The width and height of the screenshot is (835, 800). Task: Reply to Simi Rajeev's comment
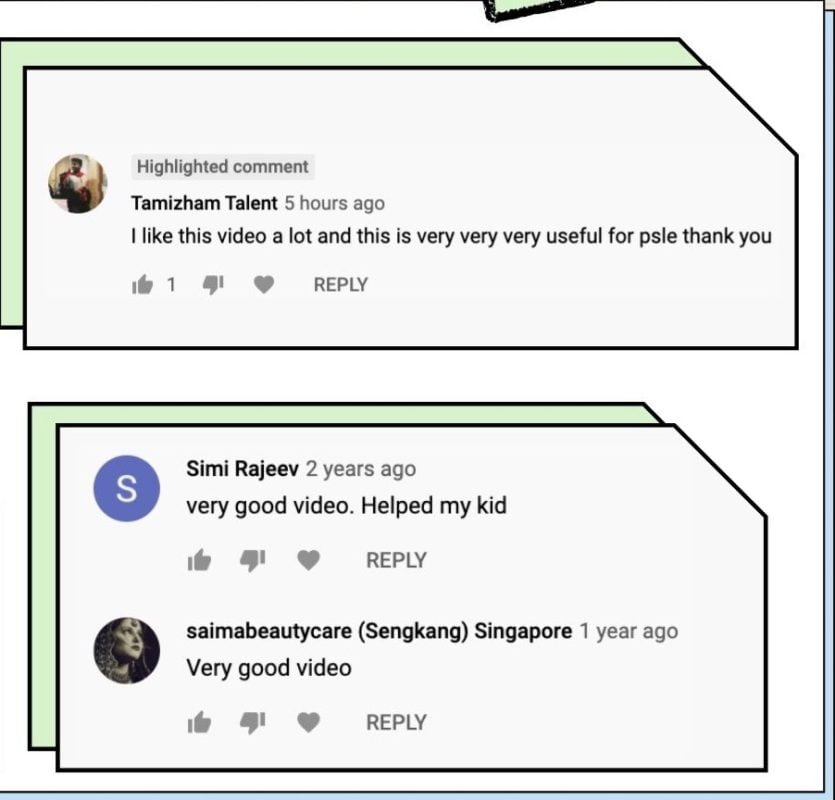(x=396, y=560)
